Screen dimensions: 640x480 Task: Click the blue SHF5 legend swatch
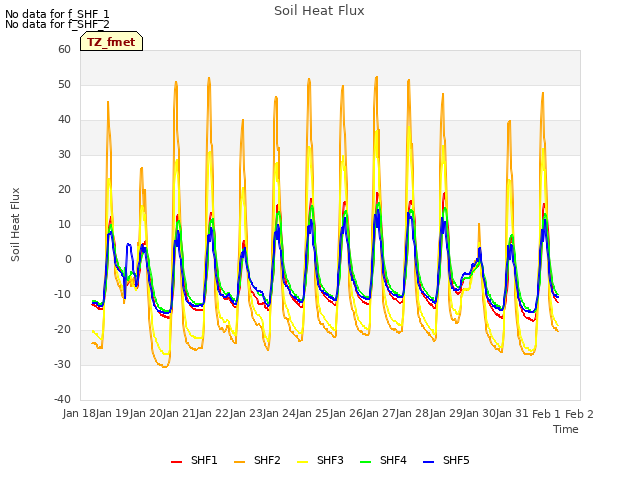(x=429, y=462)
